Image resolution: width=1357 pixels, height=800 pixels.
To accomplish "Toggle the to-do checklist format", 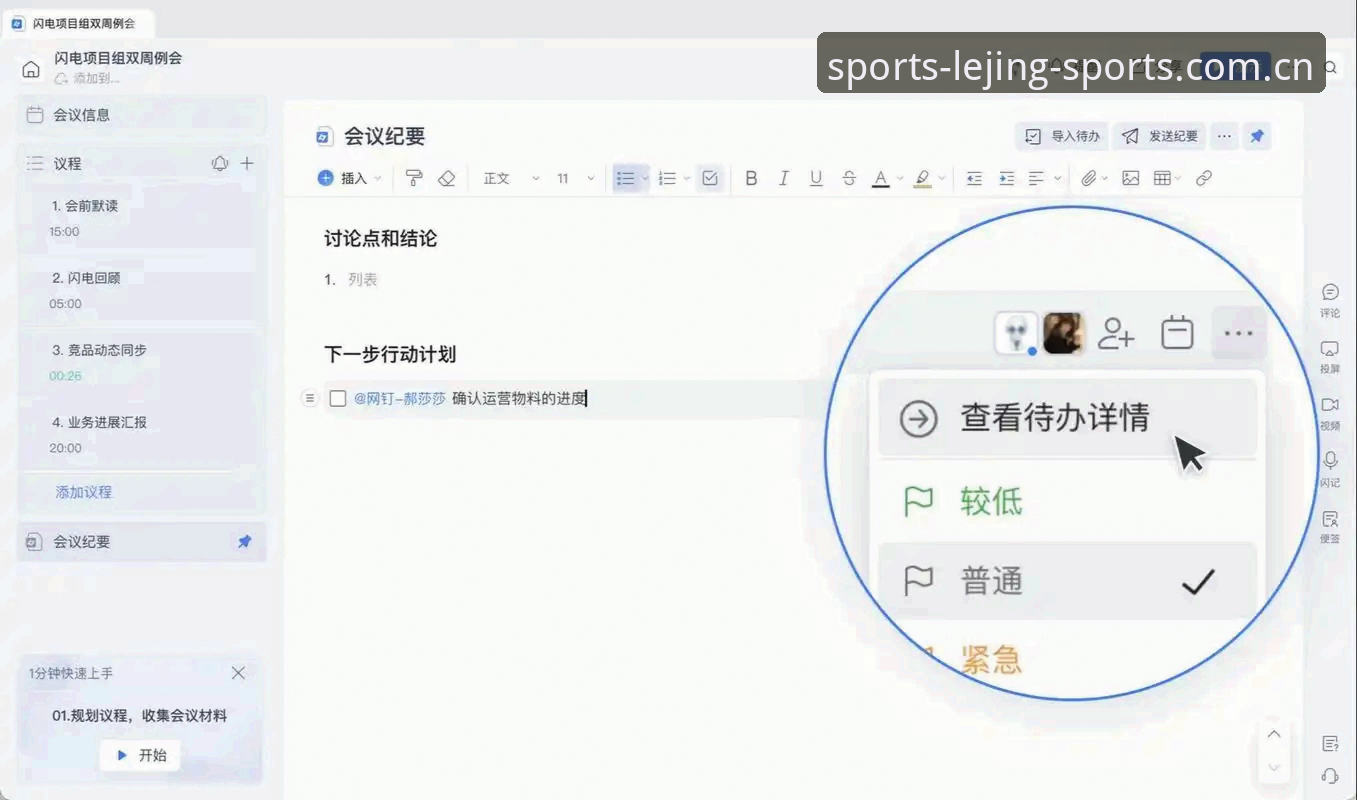I will 710,178.
